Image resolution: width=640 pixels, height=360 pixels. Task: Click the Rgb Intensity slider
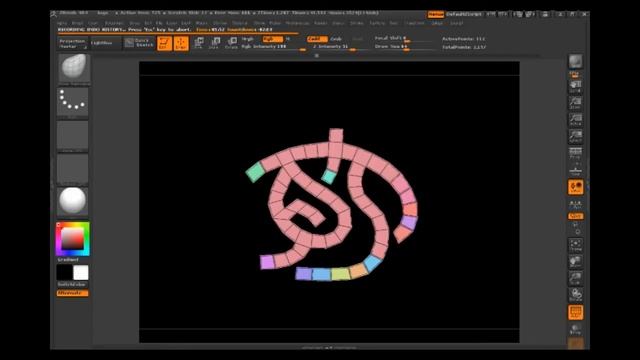coord(273,47)
